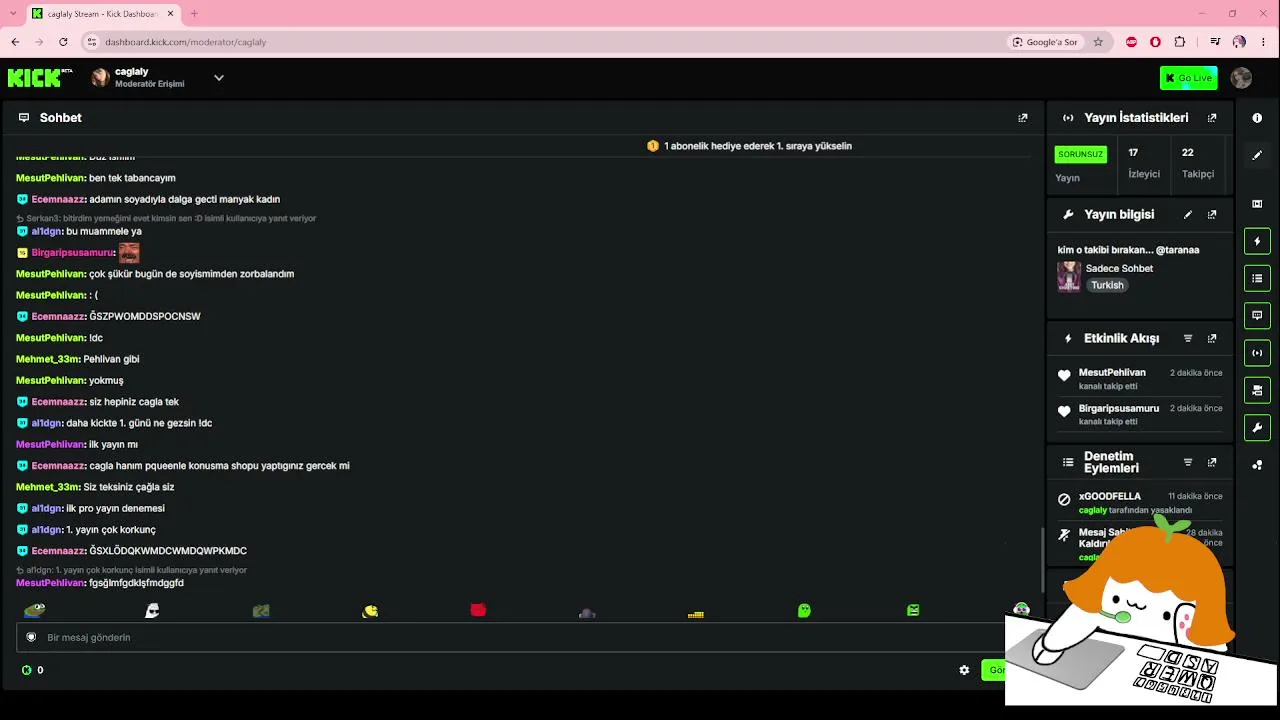
Task: Pop out the Yayın İstatistikleri panel
Action: [x=1212, y=118]
